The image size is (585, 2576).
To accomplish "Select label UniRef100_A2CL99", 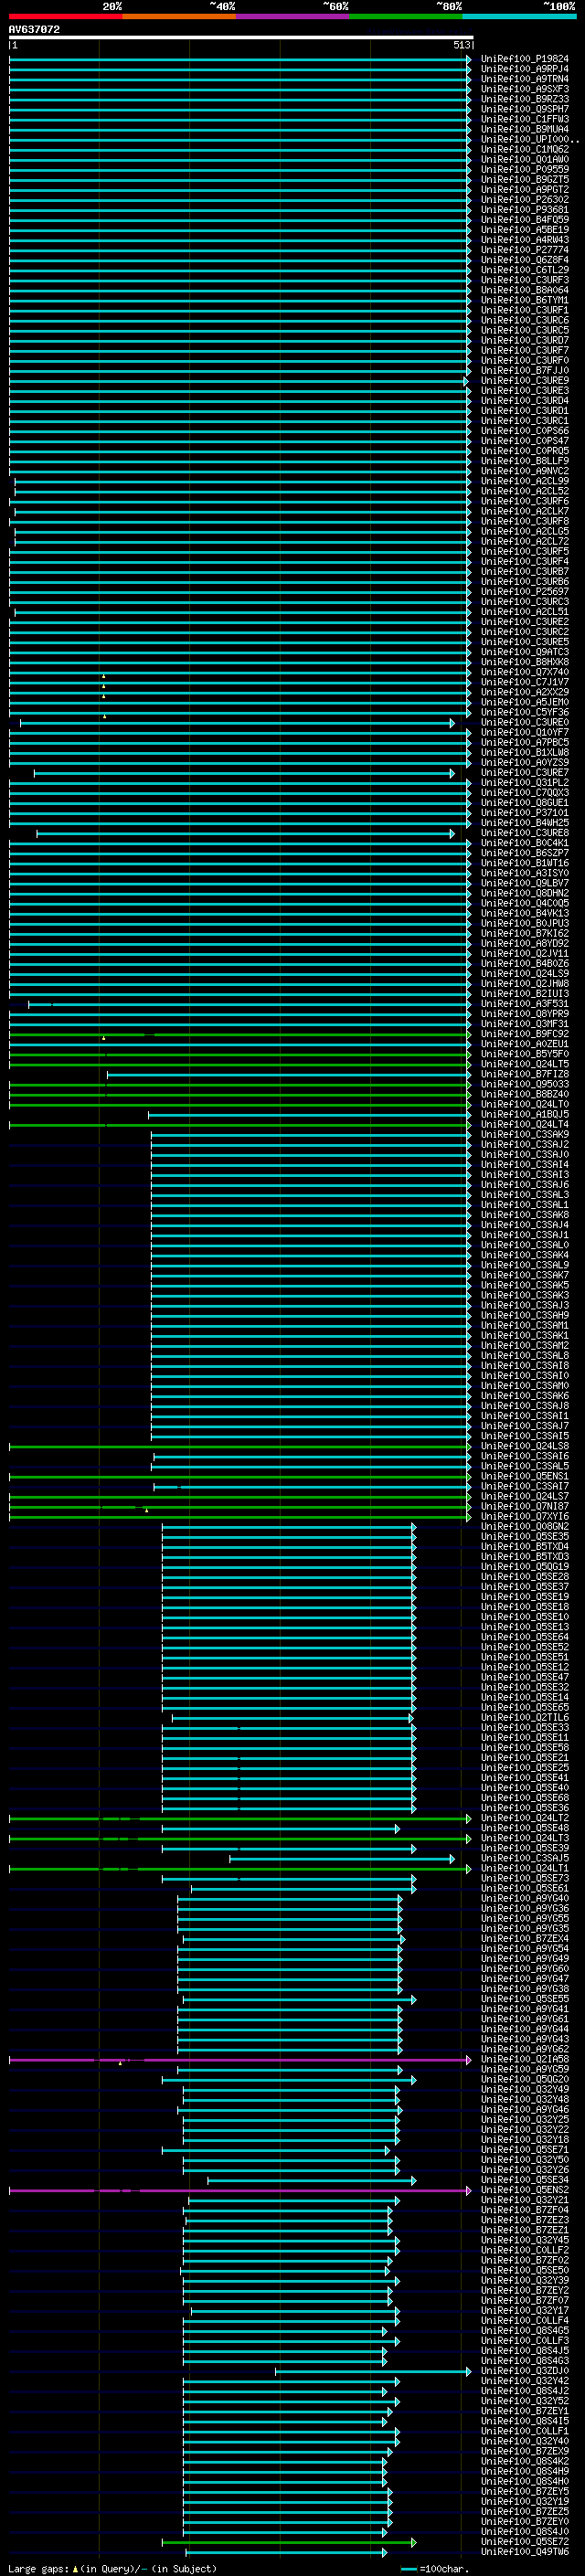I will (524, 481).
